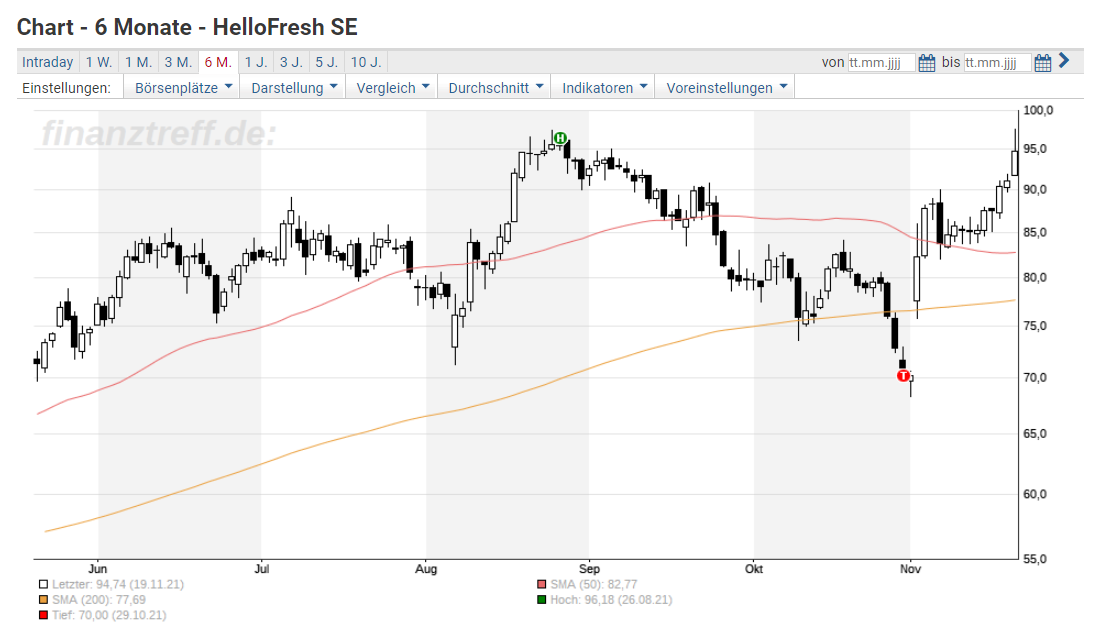Focus the 'von' start date field
Viewport: 1096px width, 640px height.
point(881,63)
